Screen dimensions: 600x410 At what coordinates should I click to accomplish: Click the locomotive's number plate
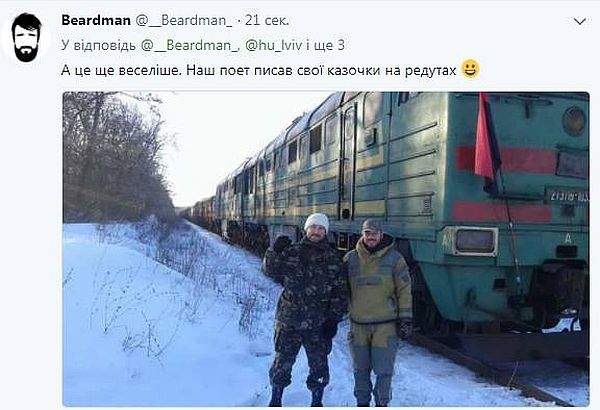pos(569,196)
